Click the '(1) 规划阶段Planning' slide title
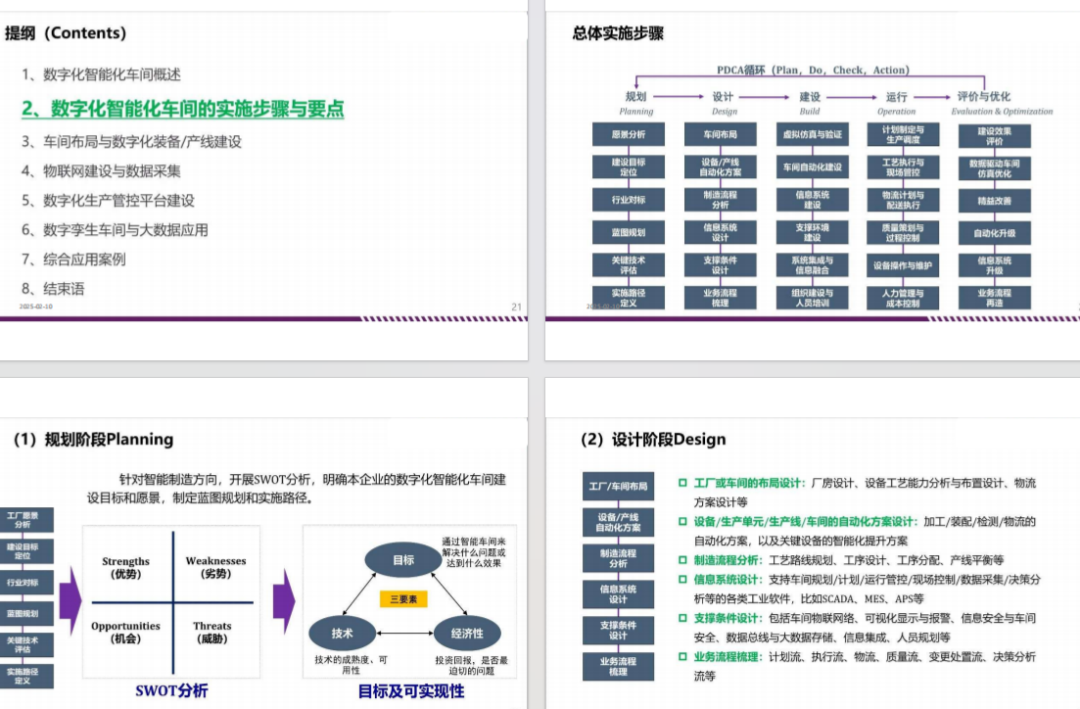This screenshot has height=709, width=1080. pos(93,439)
